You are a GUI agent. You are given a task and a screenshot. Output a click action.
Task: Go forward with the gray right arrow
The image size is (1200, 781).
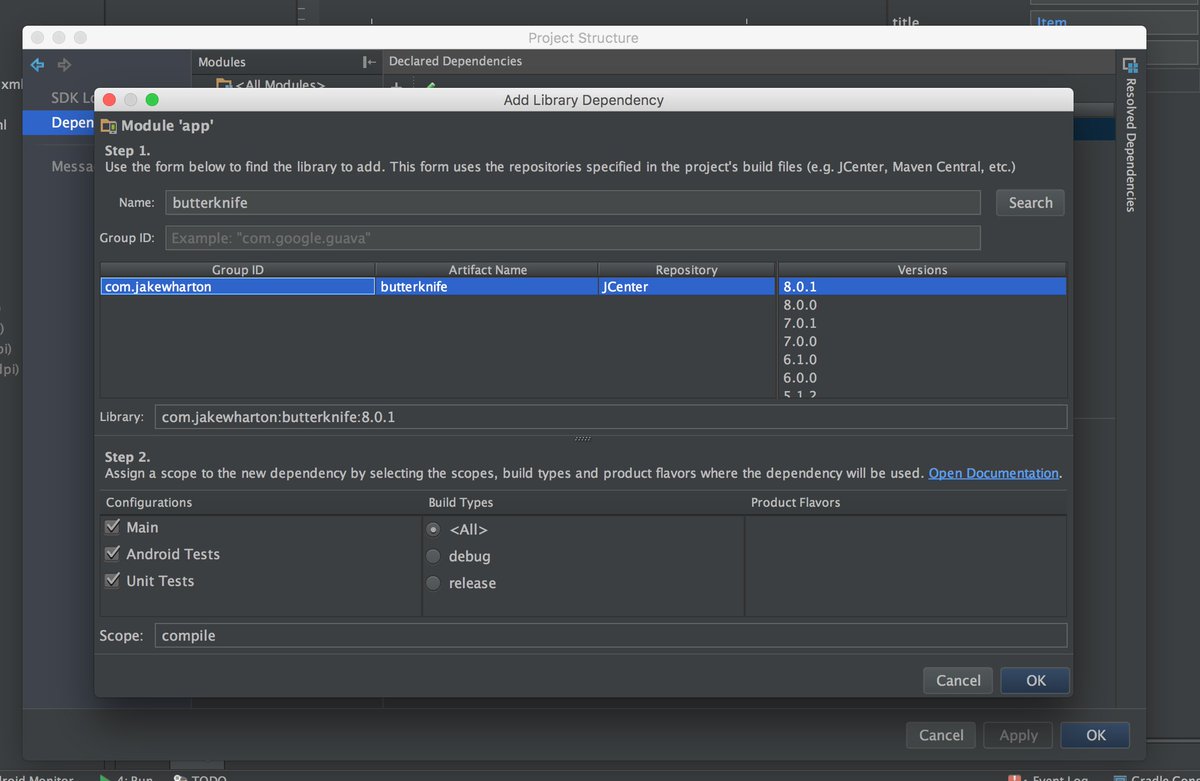tap(65, 65)
